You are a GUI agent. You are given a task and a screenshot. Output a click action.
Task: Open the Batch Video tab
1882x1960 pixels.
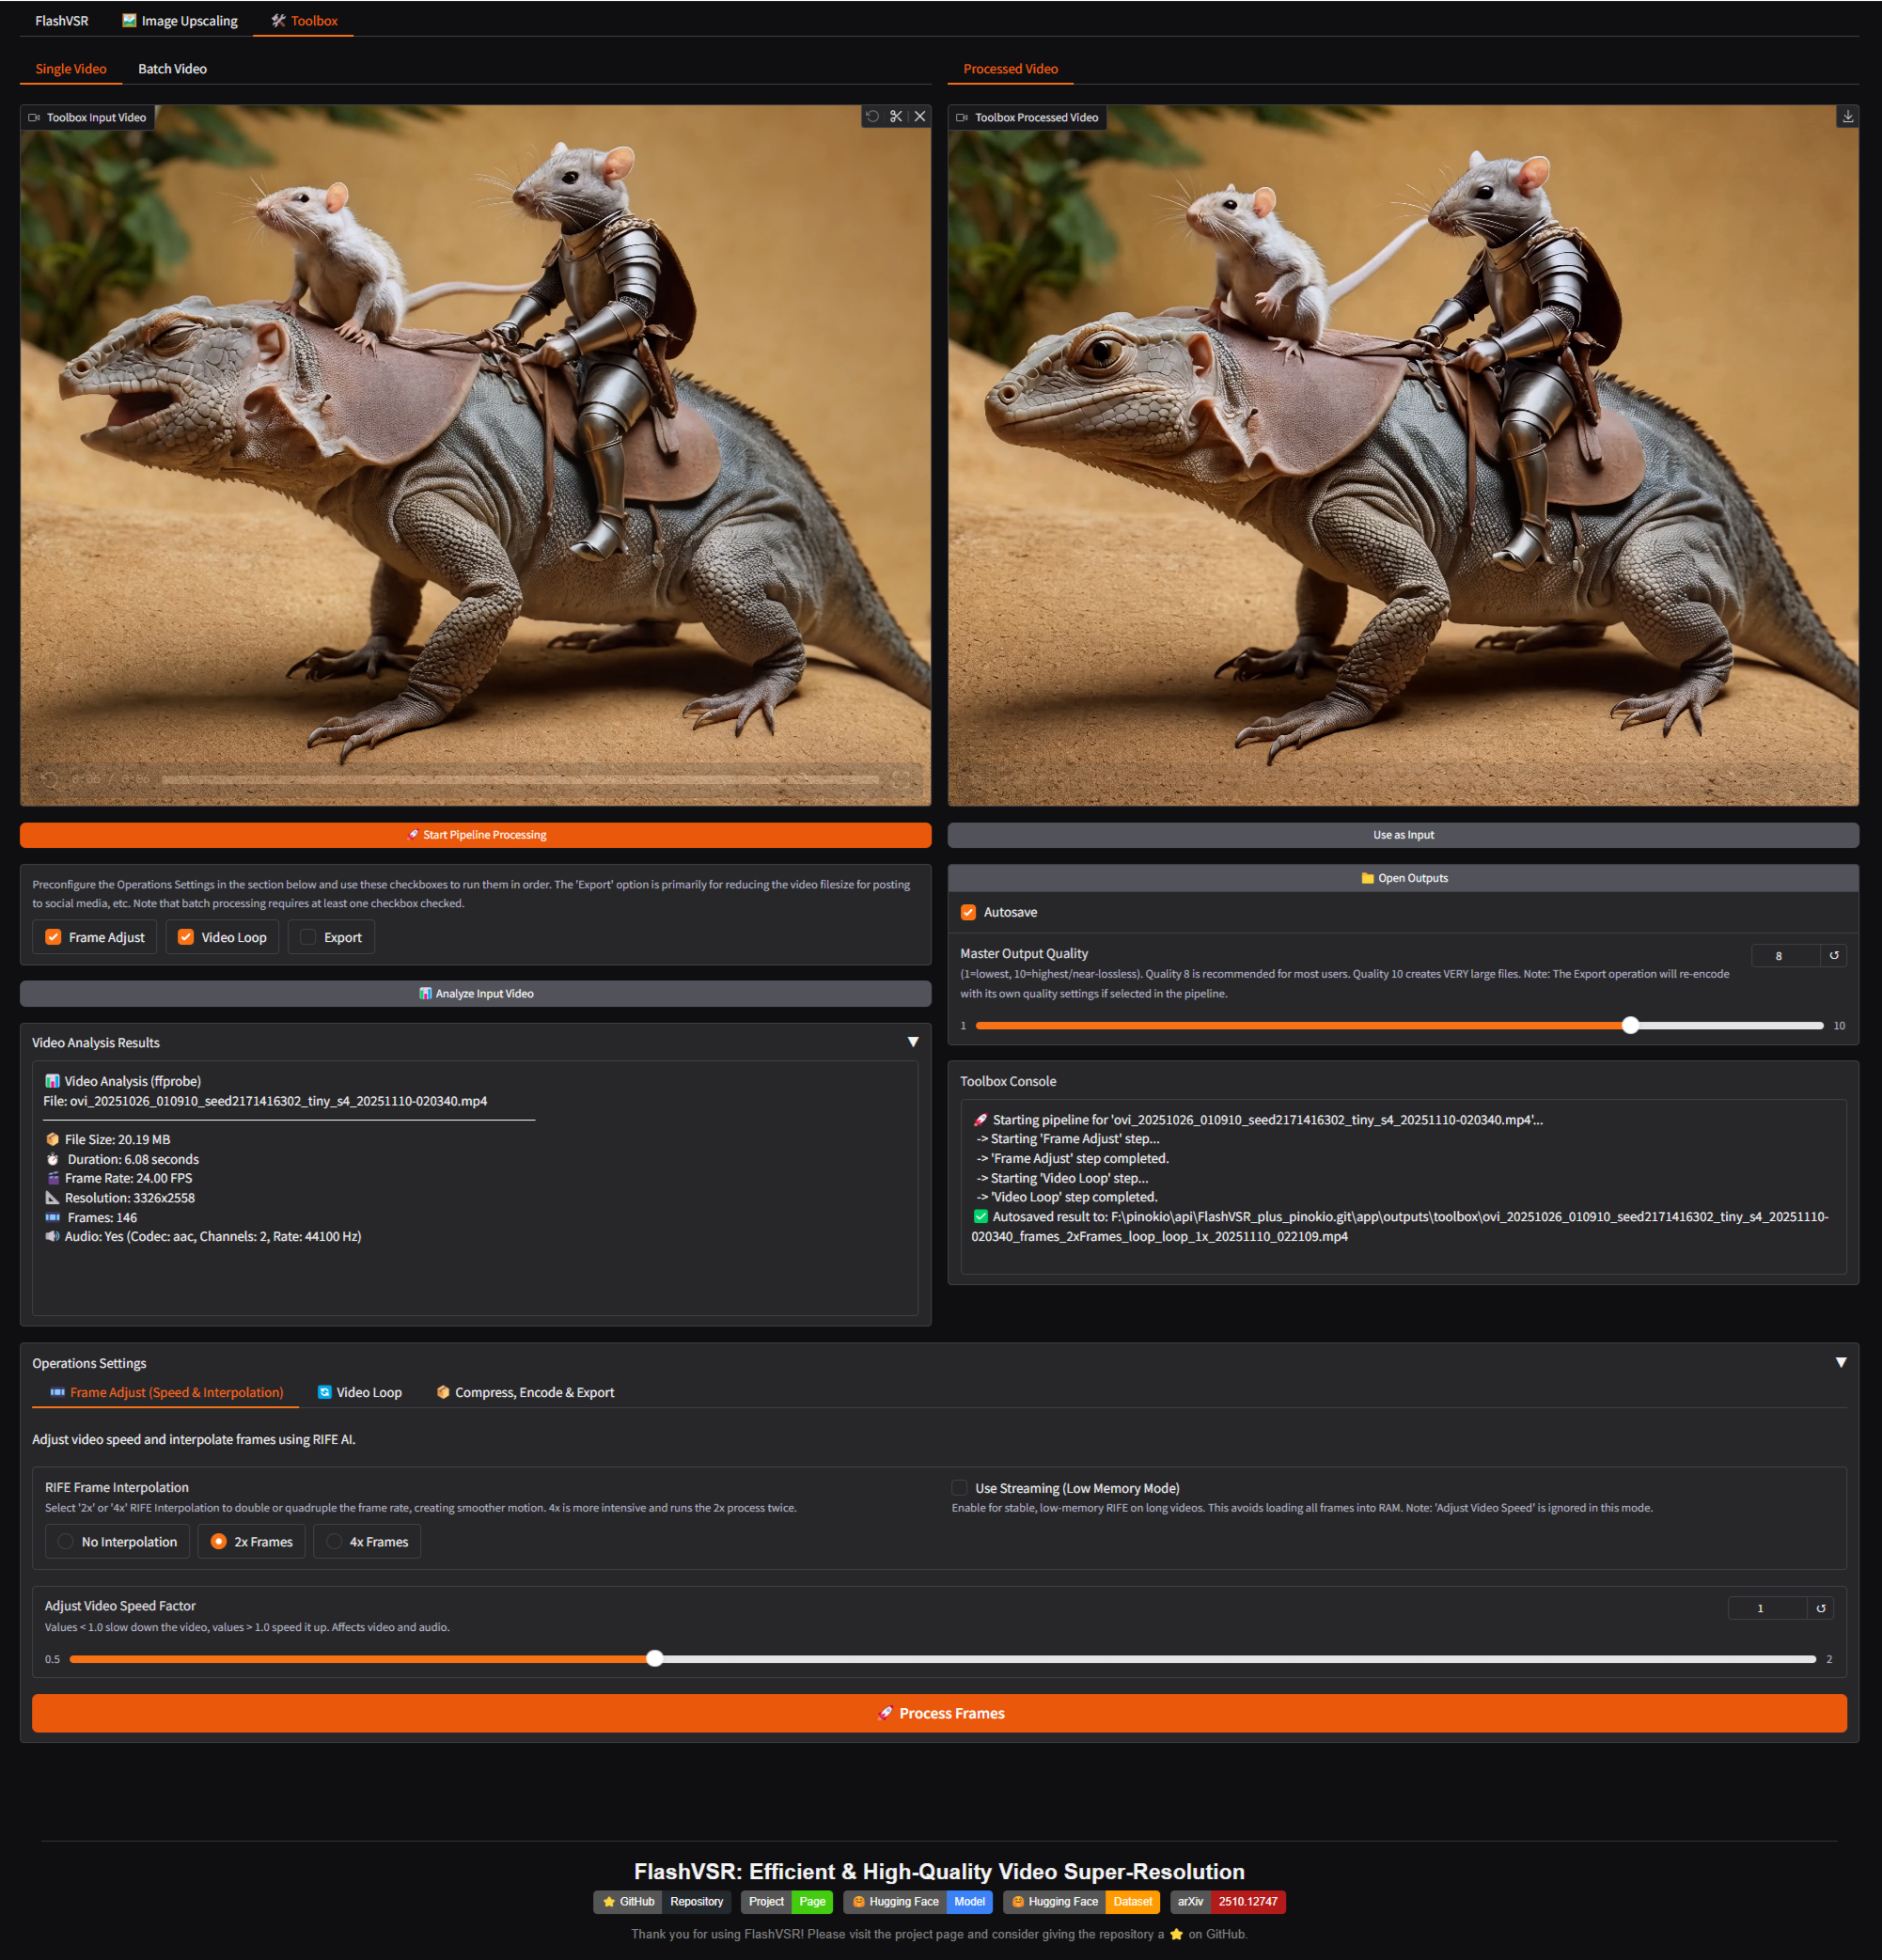point(172,69)
